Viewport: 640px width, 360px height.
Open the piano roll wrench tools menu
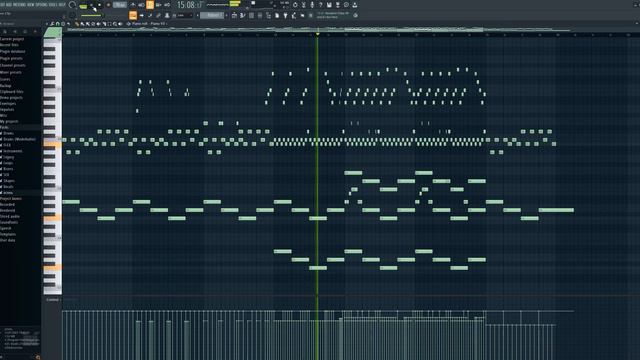click(52, 24)
